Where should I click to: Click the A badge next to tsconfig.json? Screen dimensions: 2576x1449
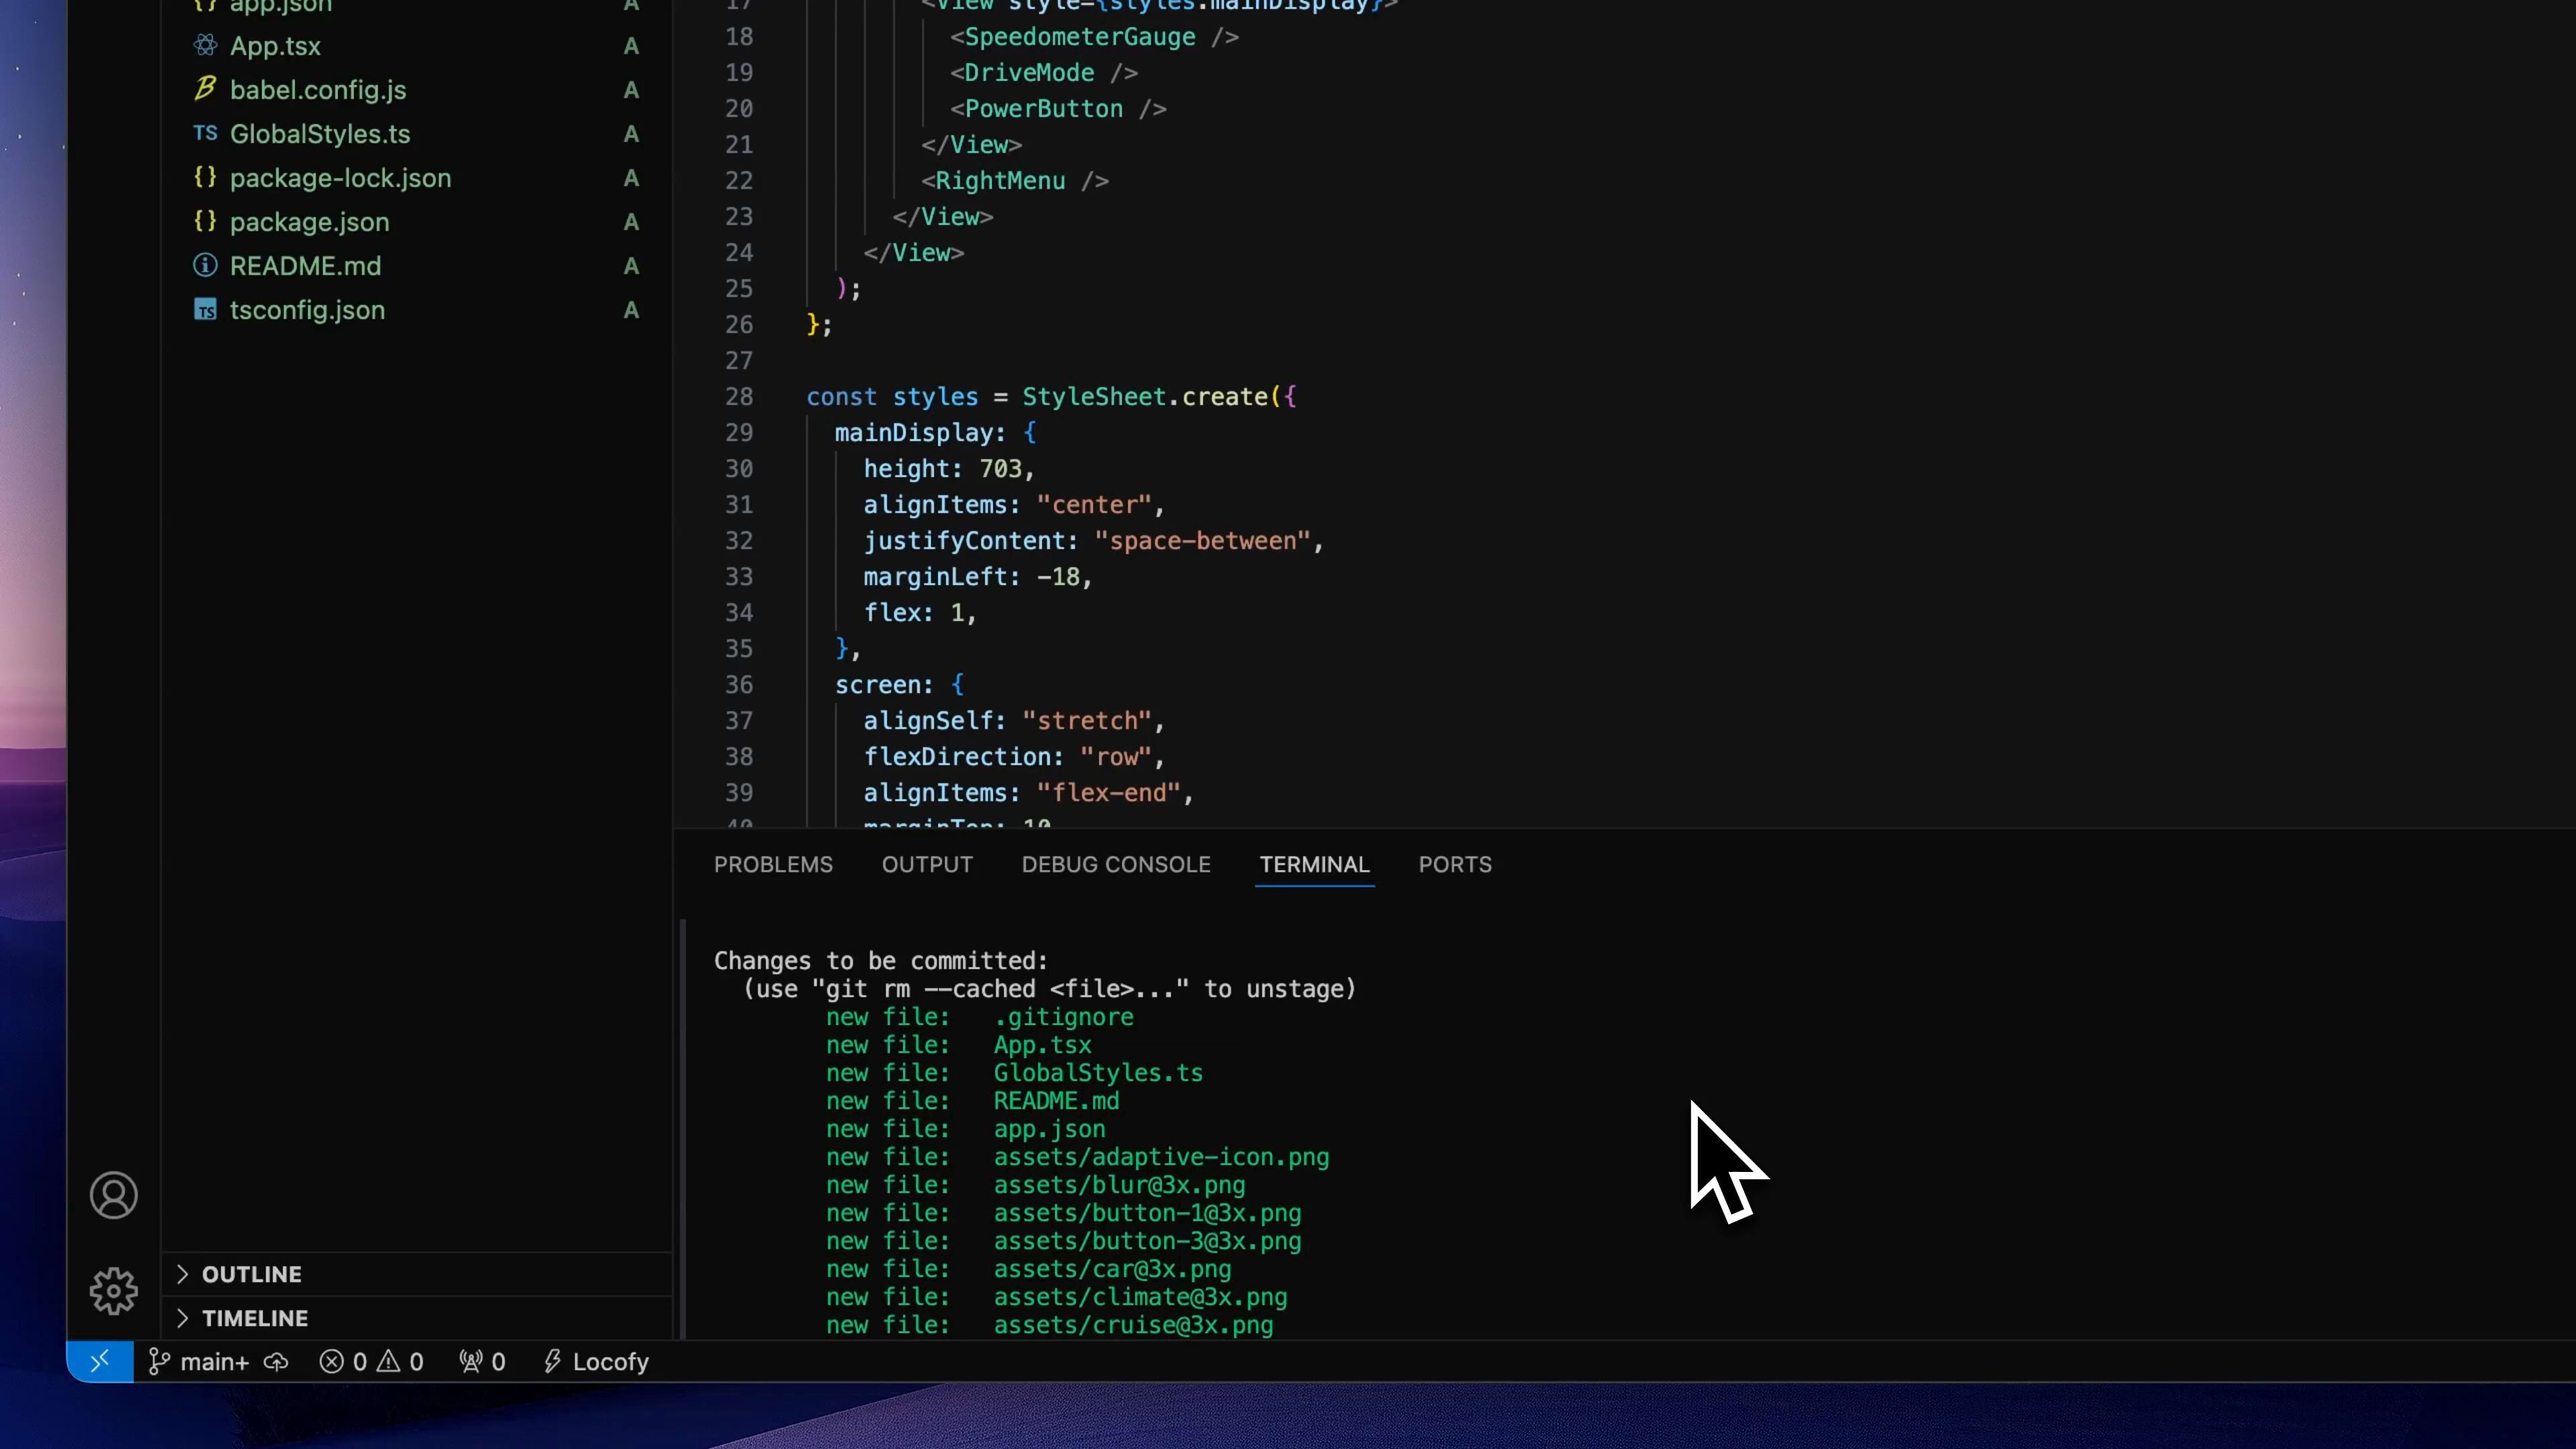[631, 310]
